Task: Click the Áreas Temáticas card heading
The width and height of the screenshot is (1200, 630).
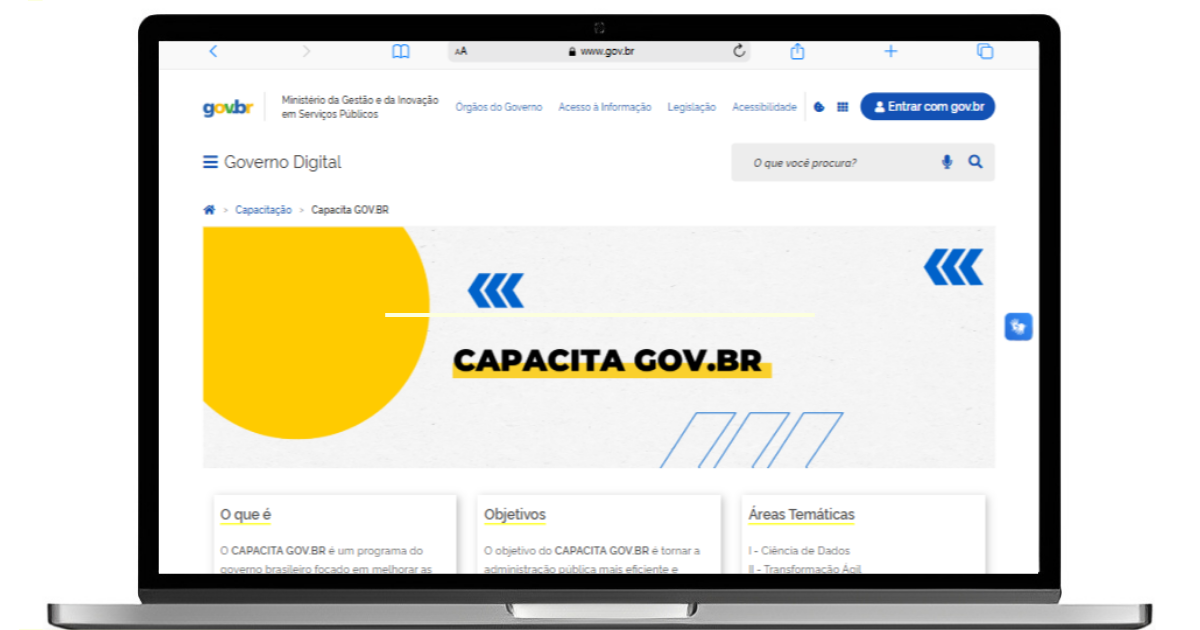Action: coord(801,515)
